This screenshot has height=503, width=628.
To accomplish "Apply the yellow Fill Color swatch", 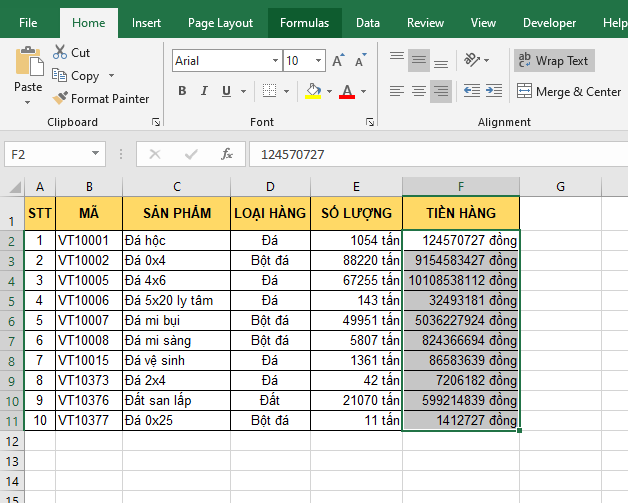I will (x=313, y=92).
